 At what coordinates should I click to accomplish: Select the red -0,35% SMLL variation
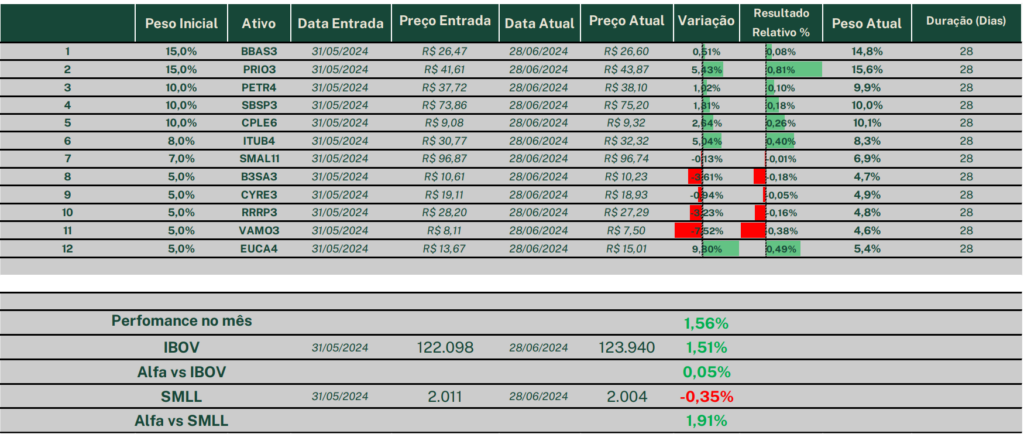click(x=706, y=397)
